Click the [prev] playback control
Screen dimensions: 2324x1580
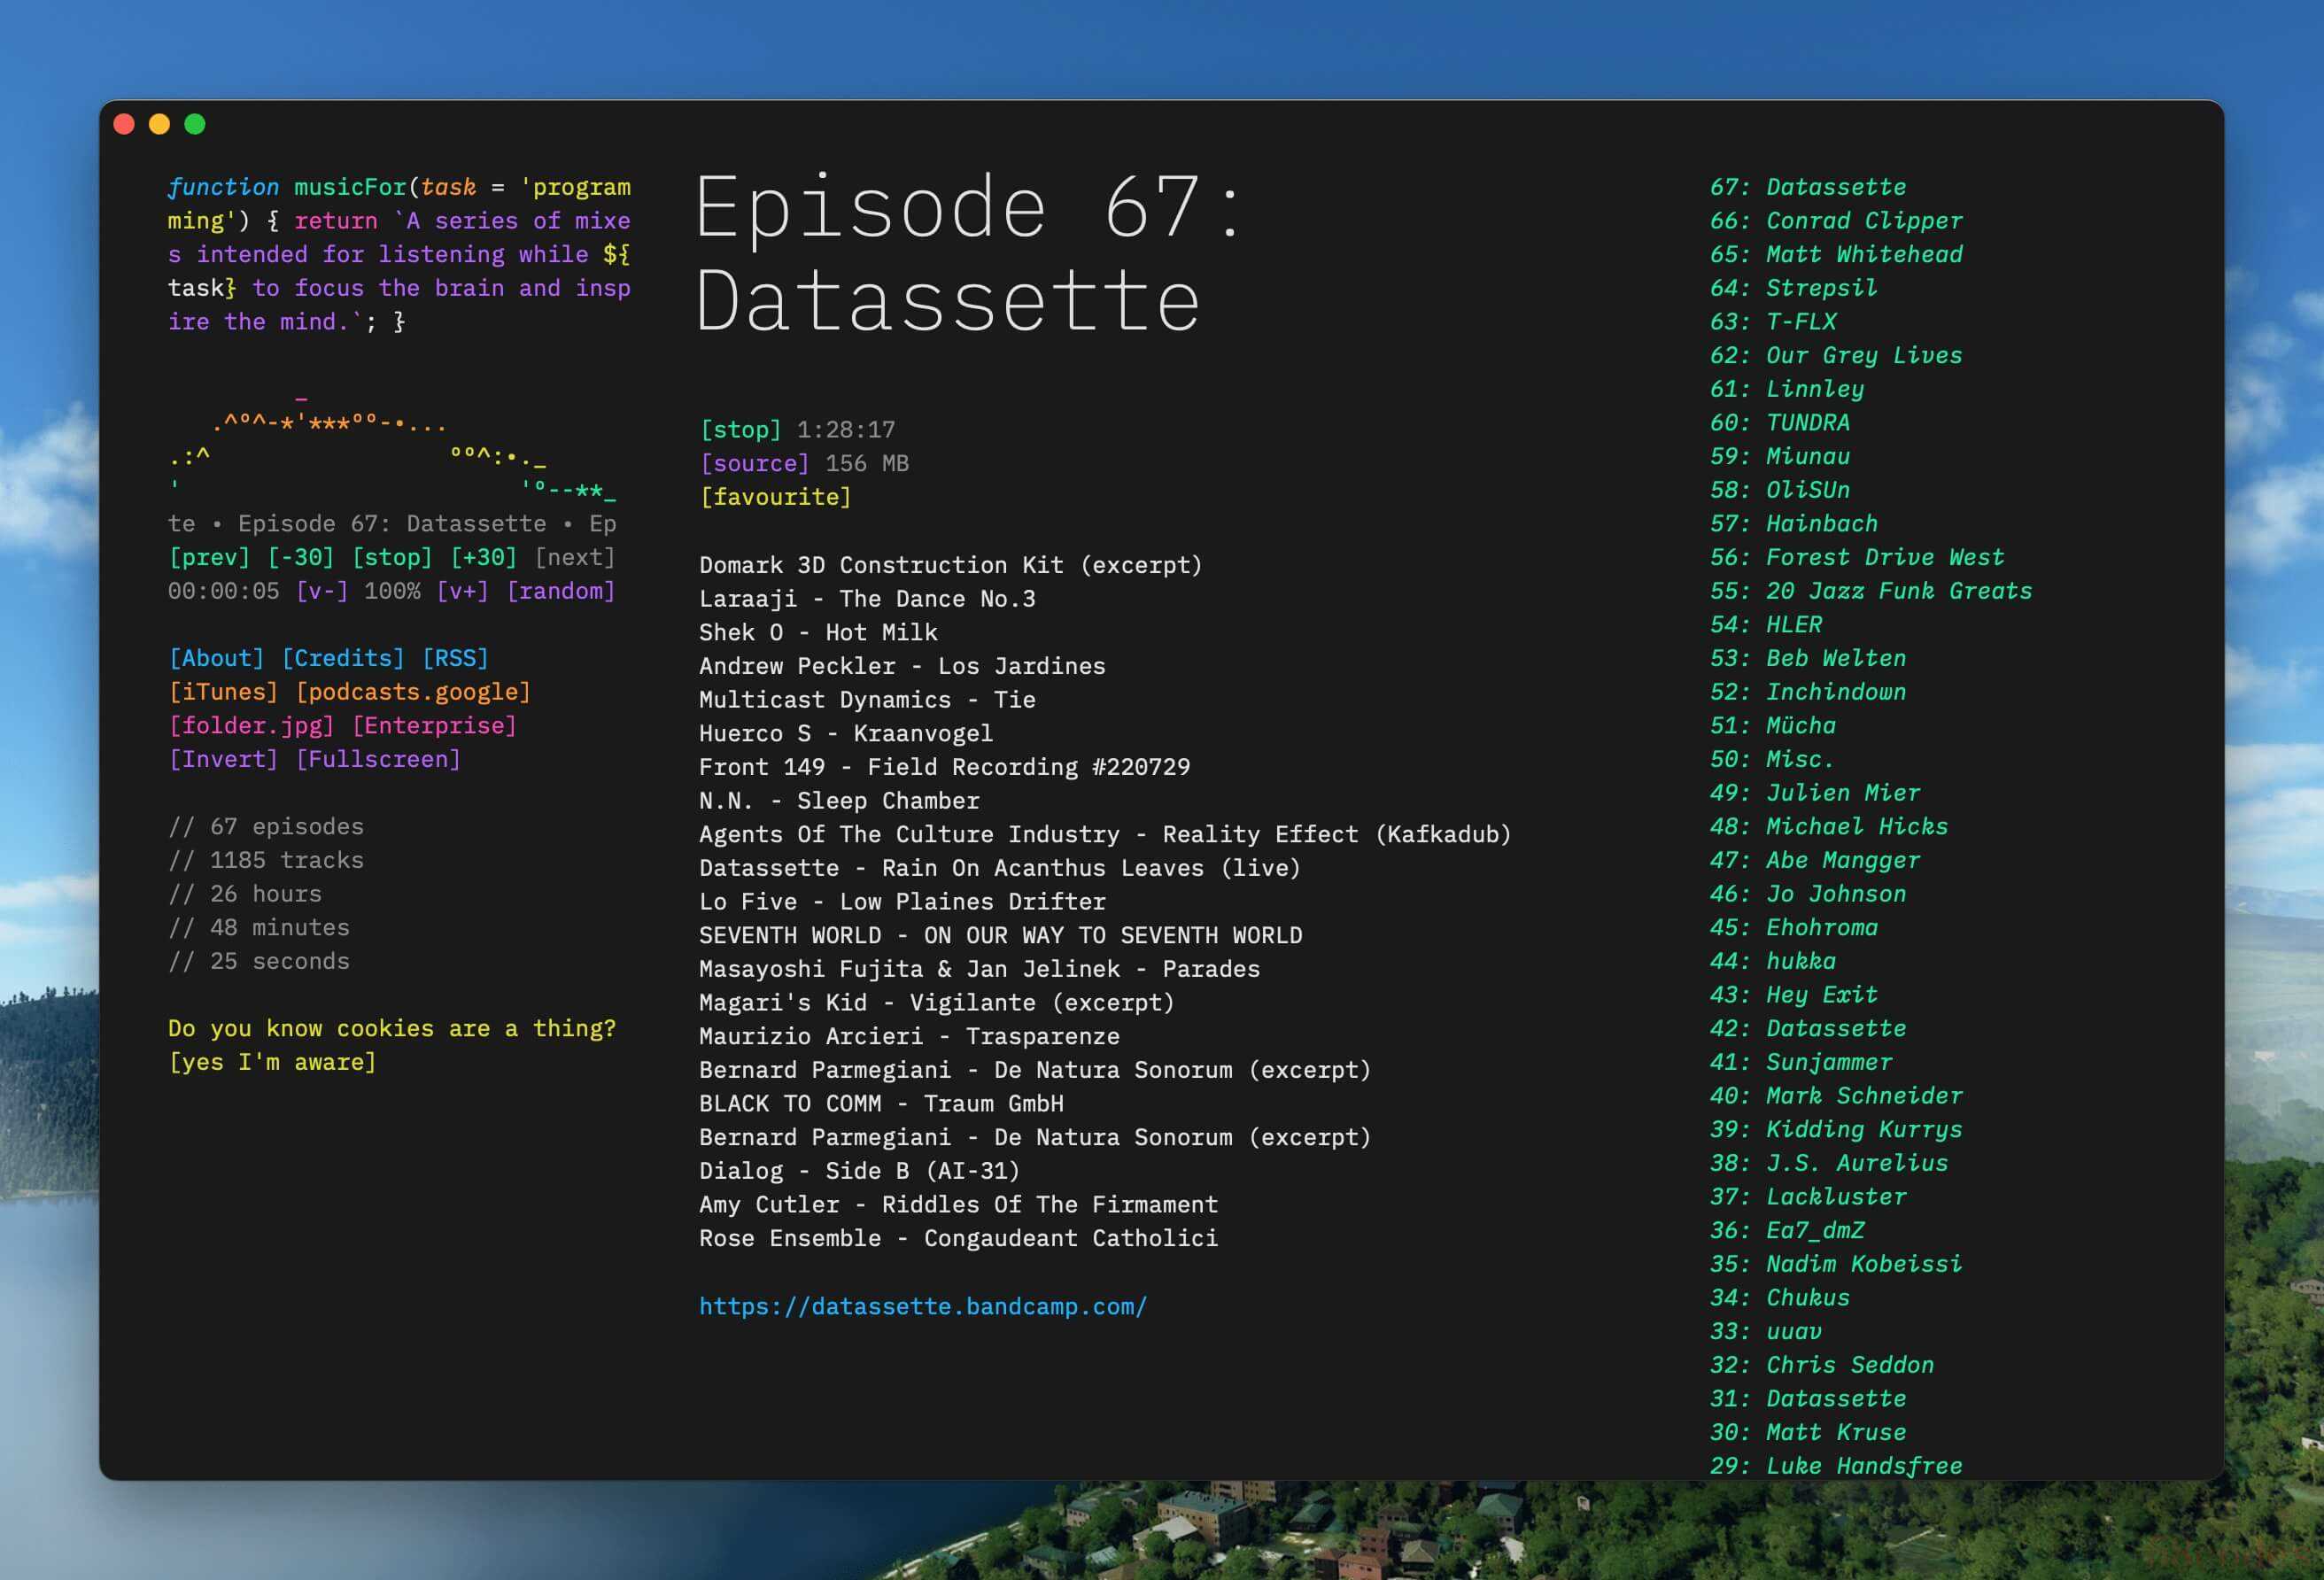tap(209, 557)
